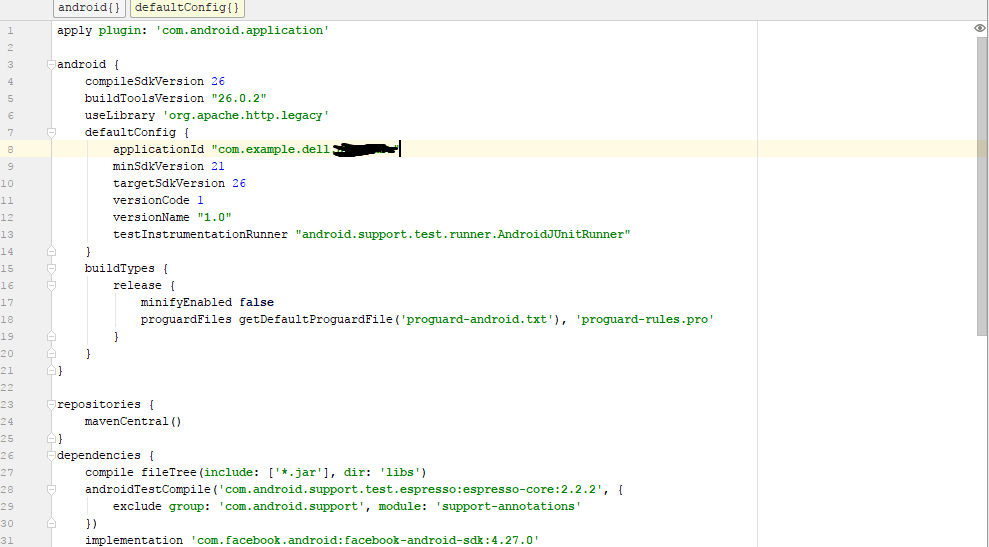The height and width of the screenshot is (547, 989).
Task: Click minSdkVersion value 21
Action: [218, 167]
